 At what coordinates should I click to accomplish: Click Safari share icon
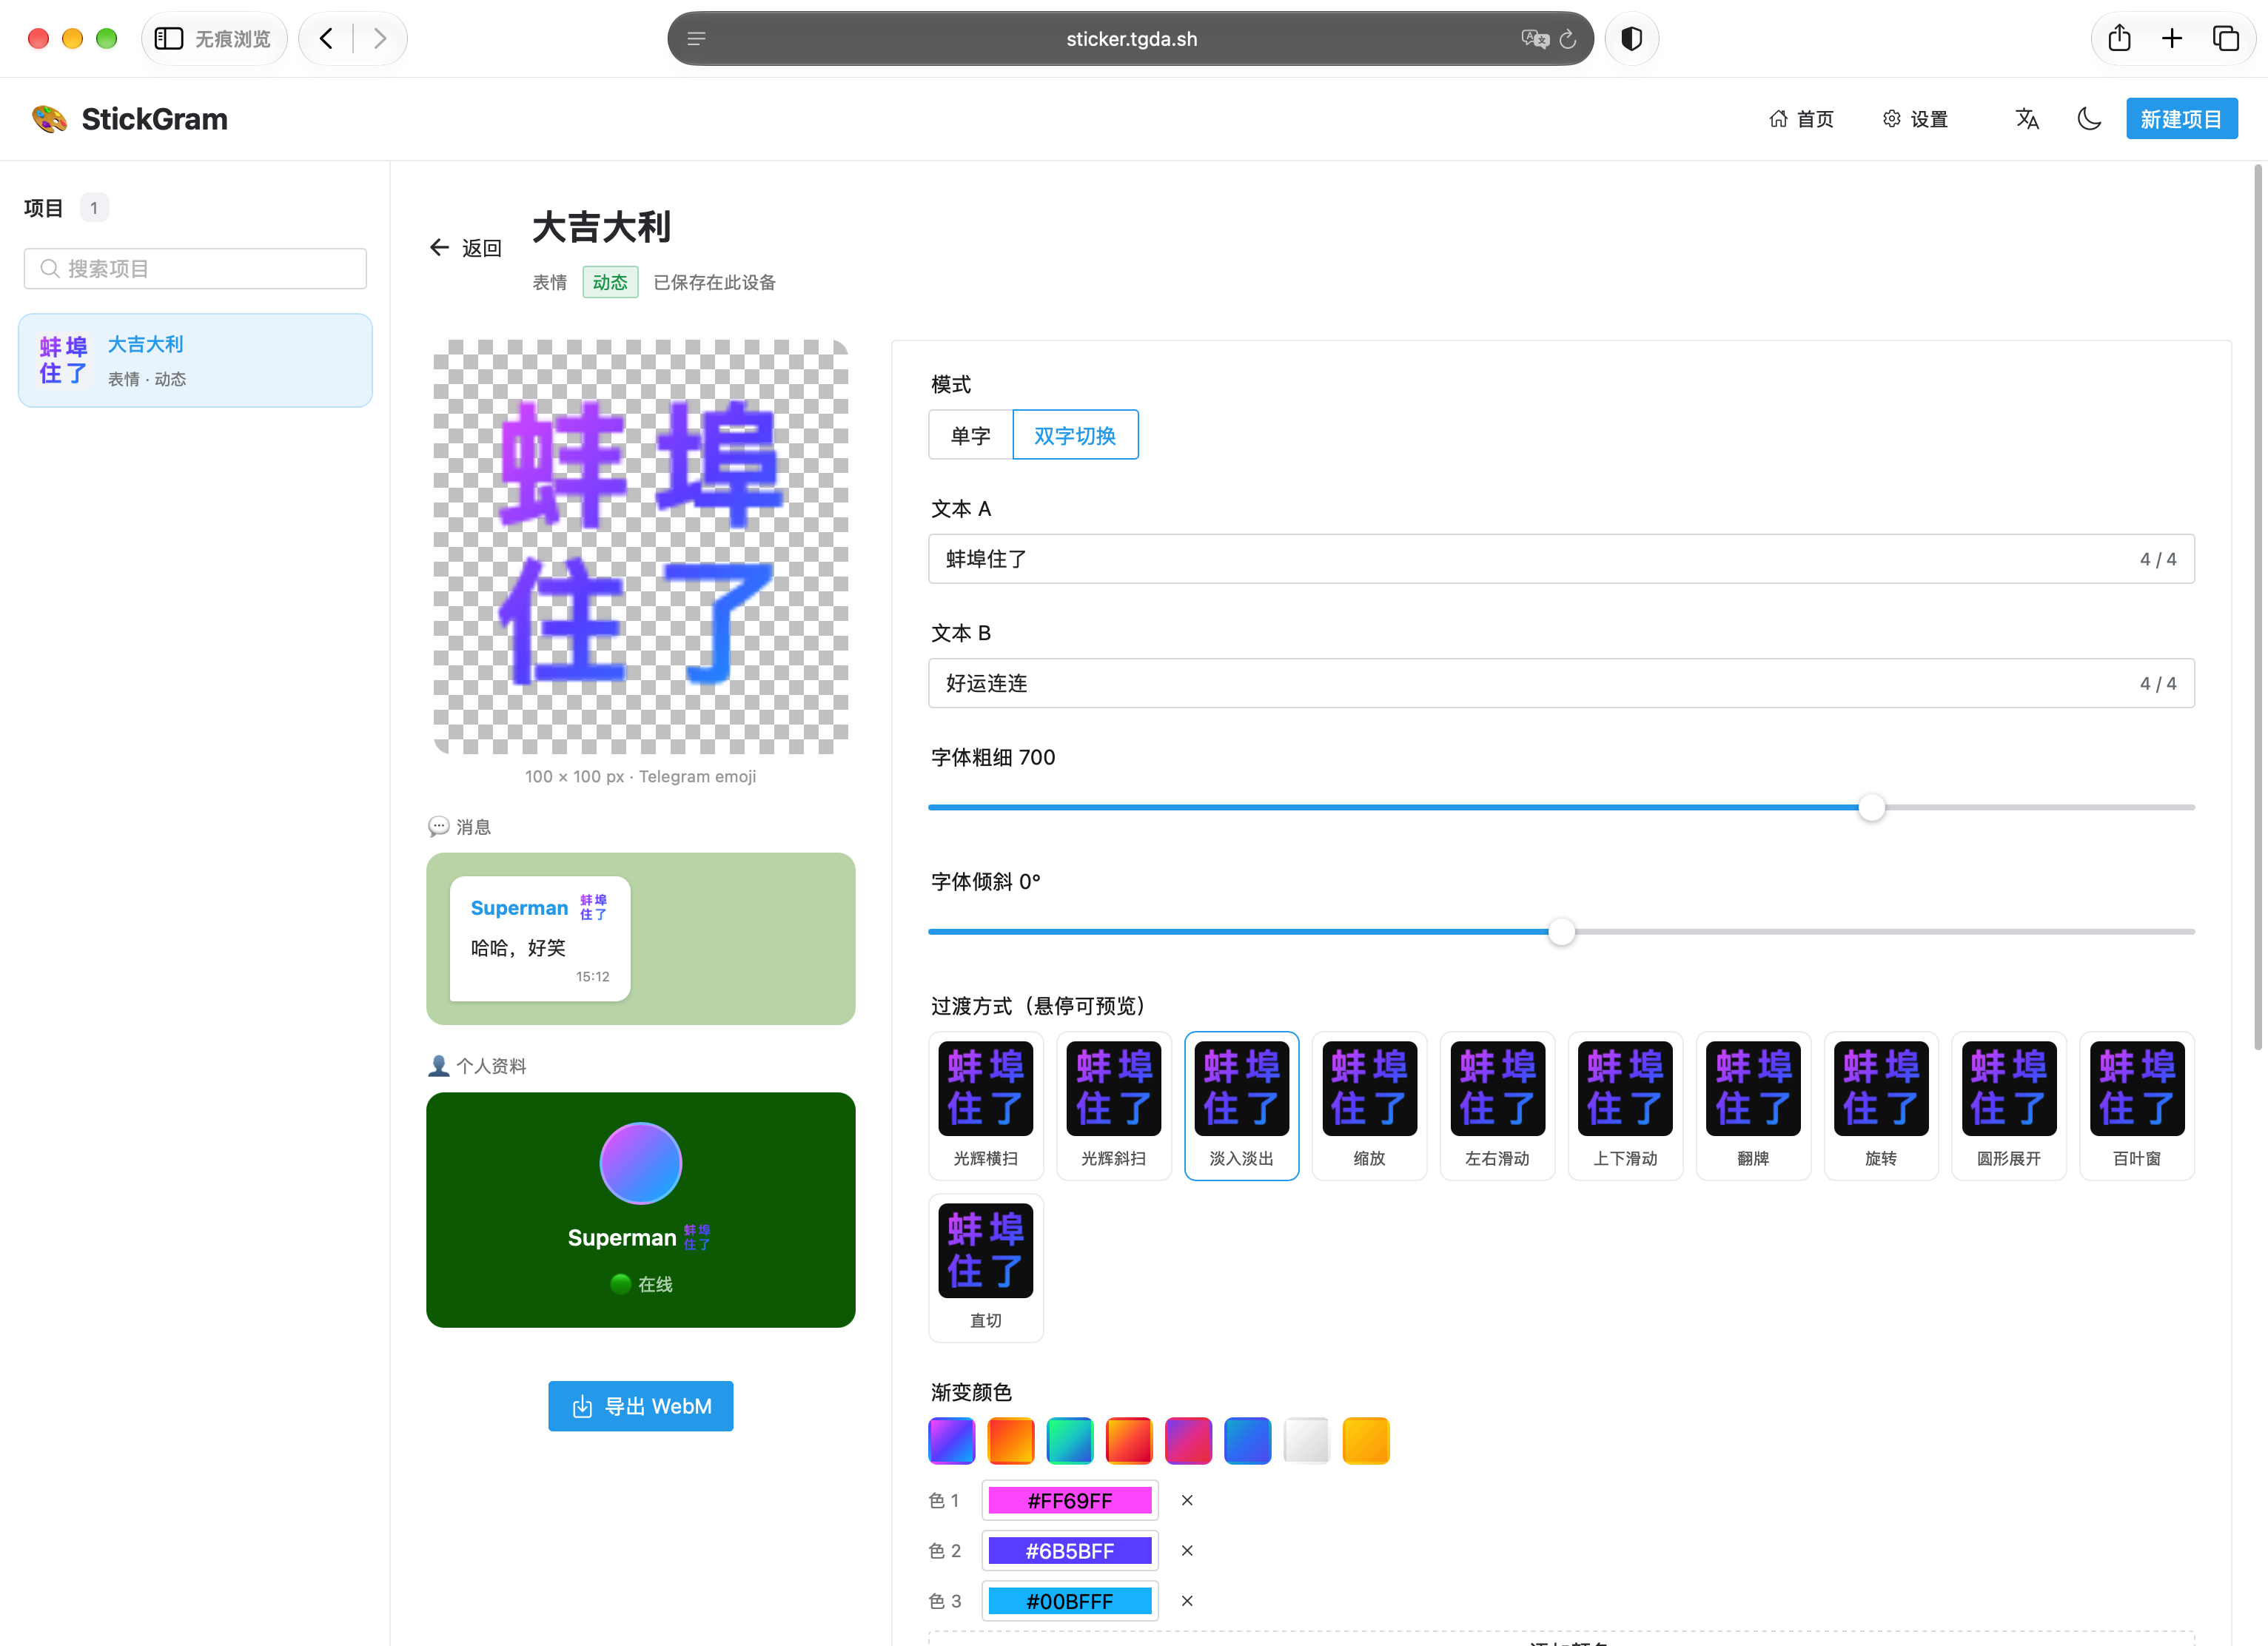pos(2119,39)
